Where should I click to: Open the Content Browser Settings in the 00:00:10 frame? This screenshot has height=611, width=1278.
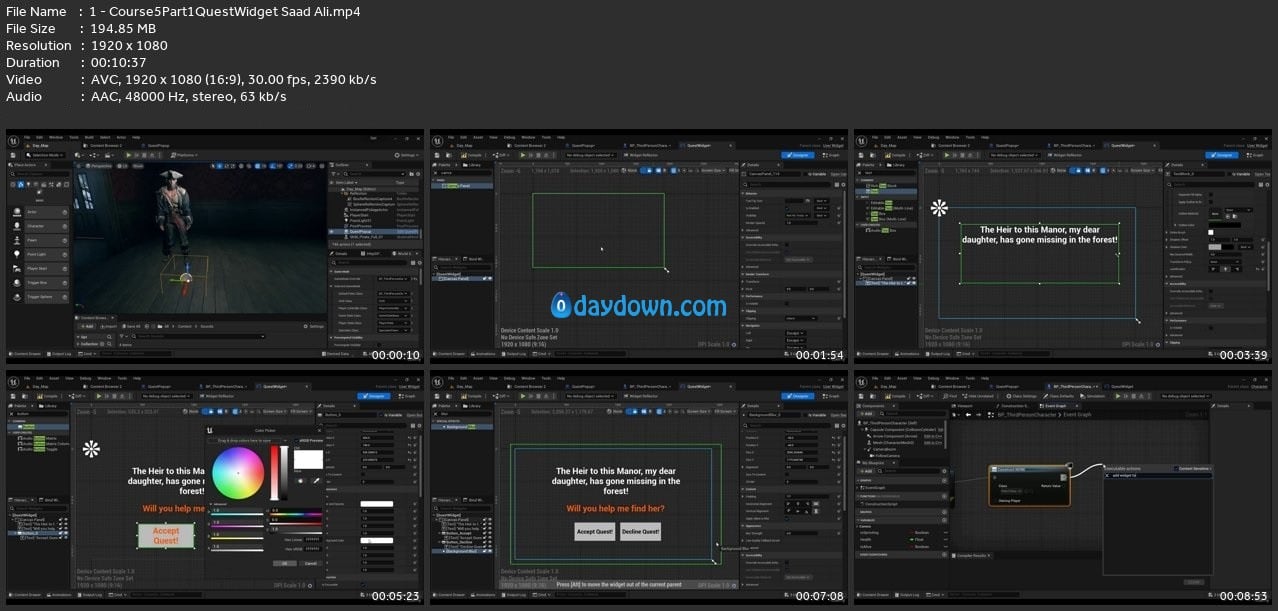(x=313, y=326)
